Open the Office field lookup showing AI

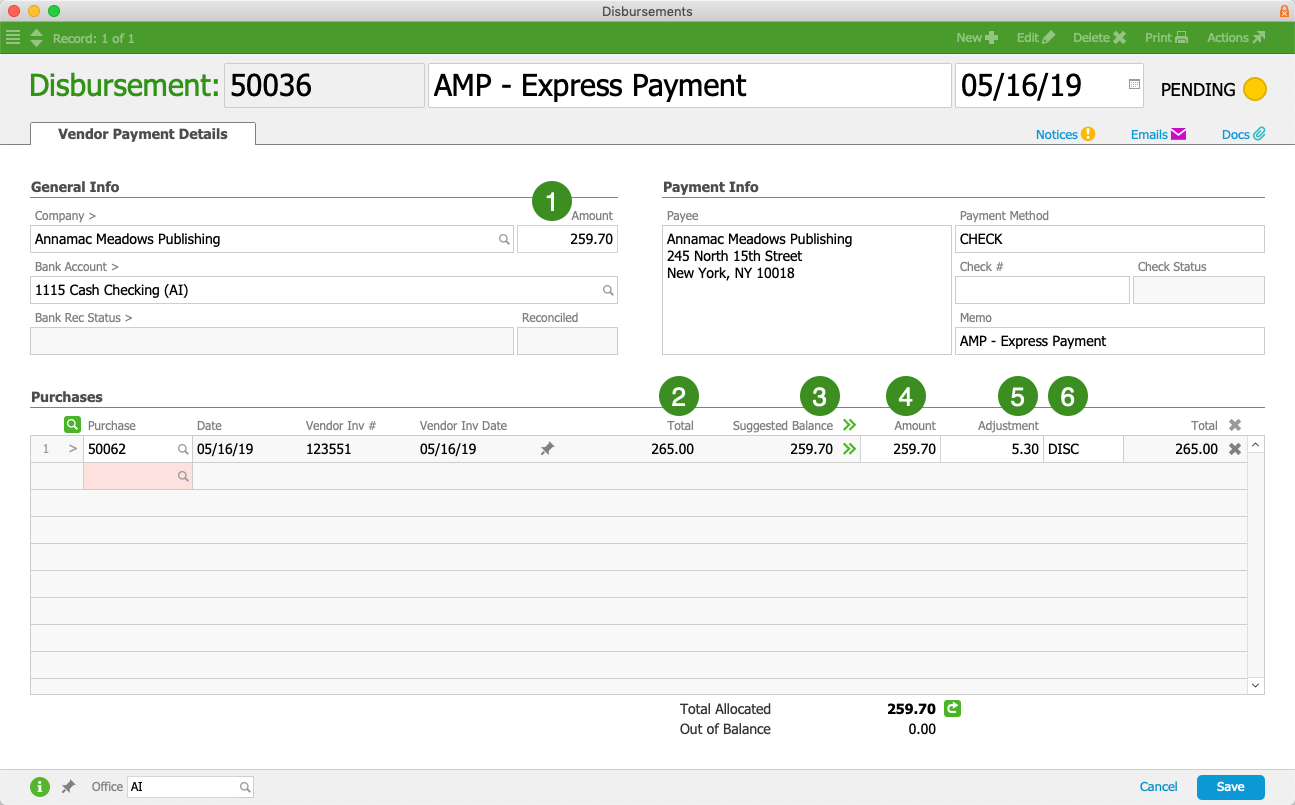(x=245, y=788)
